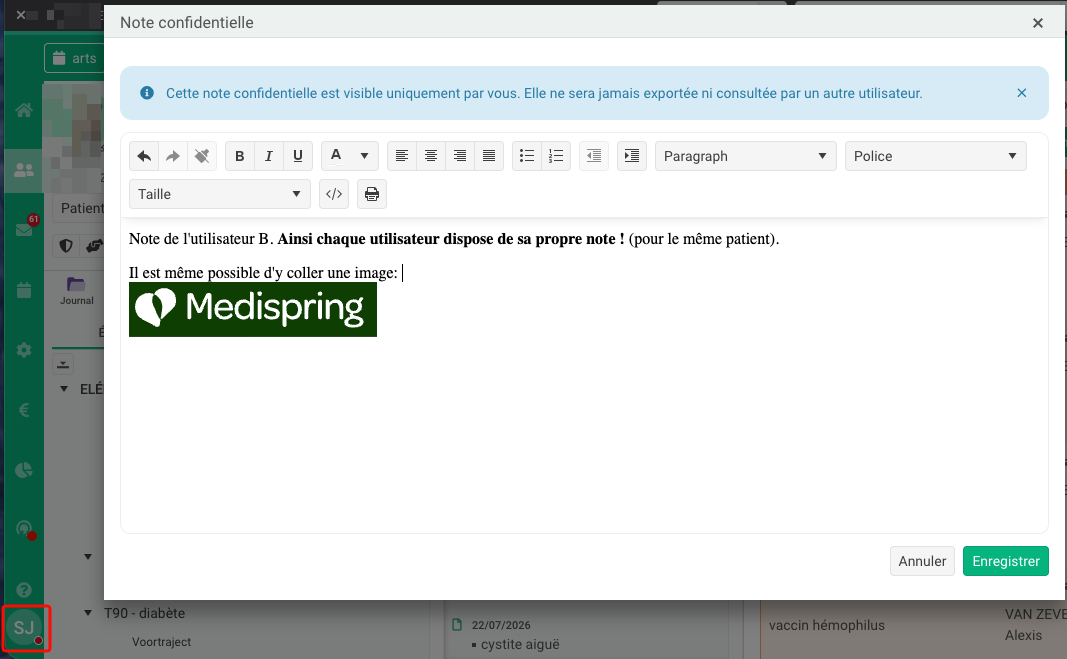
Task: Toggle bold formatting
Action: click(240, 156)
